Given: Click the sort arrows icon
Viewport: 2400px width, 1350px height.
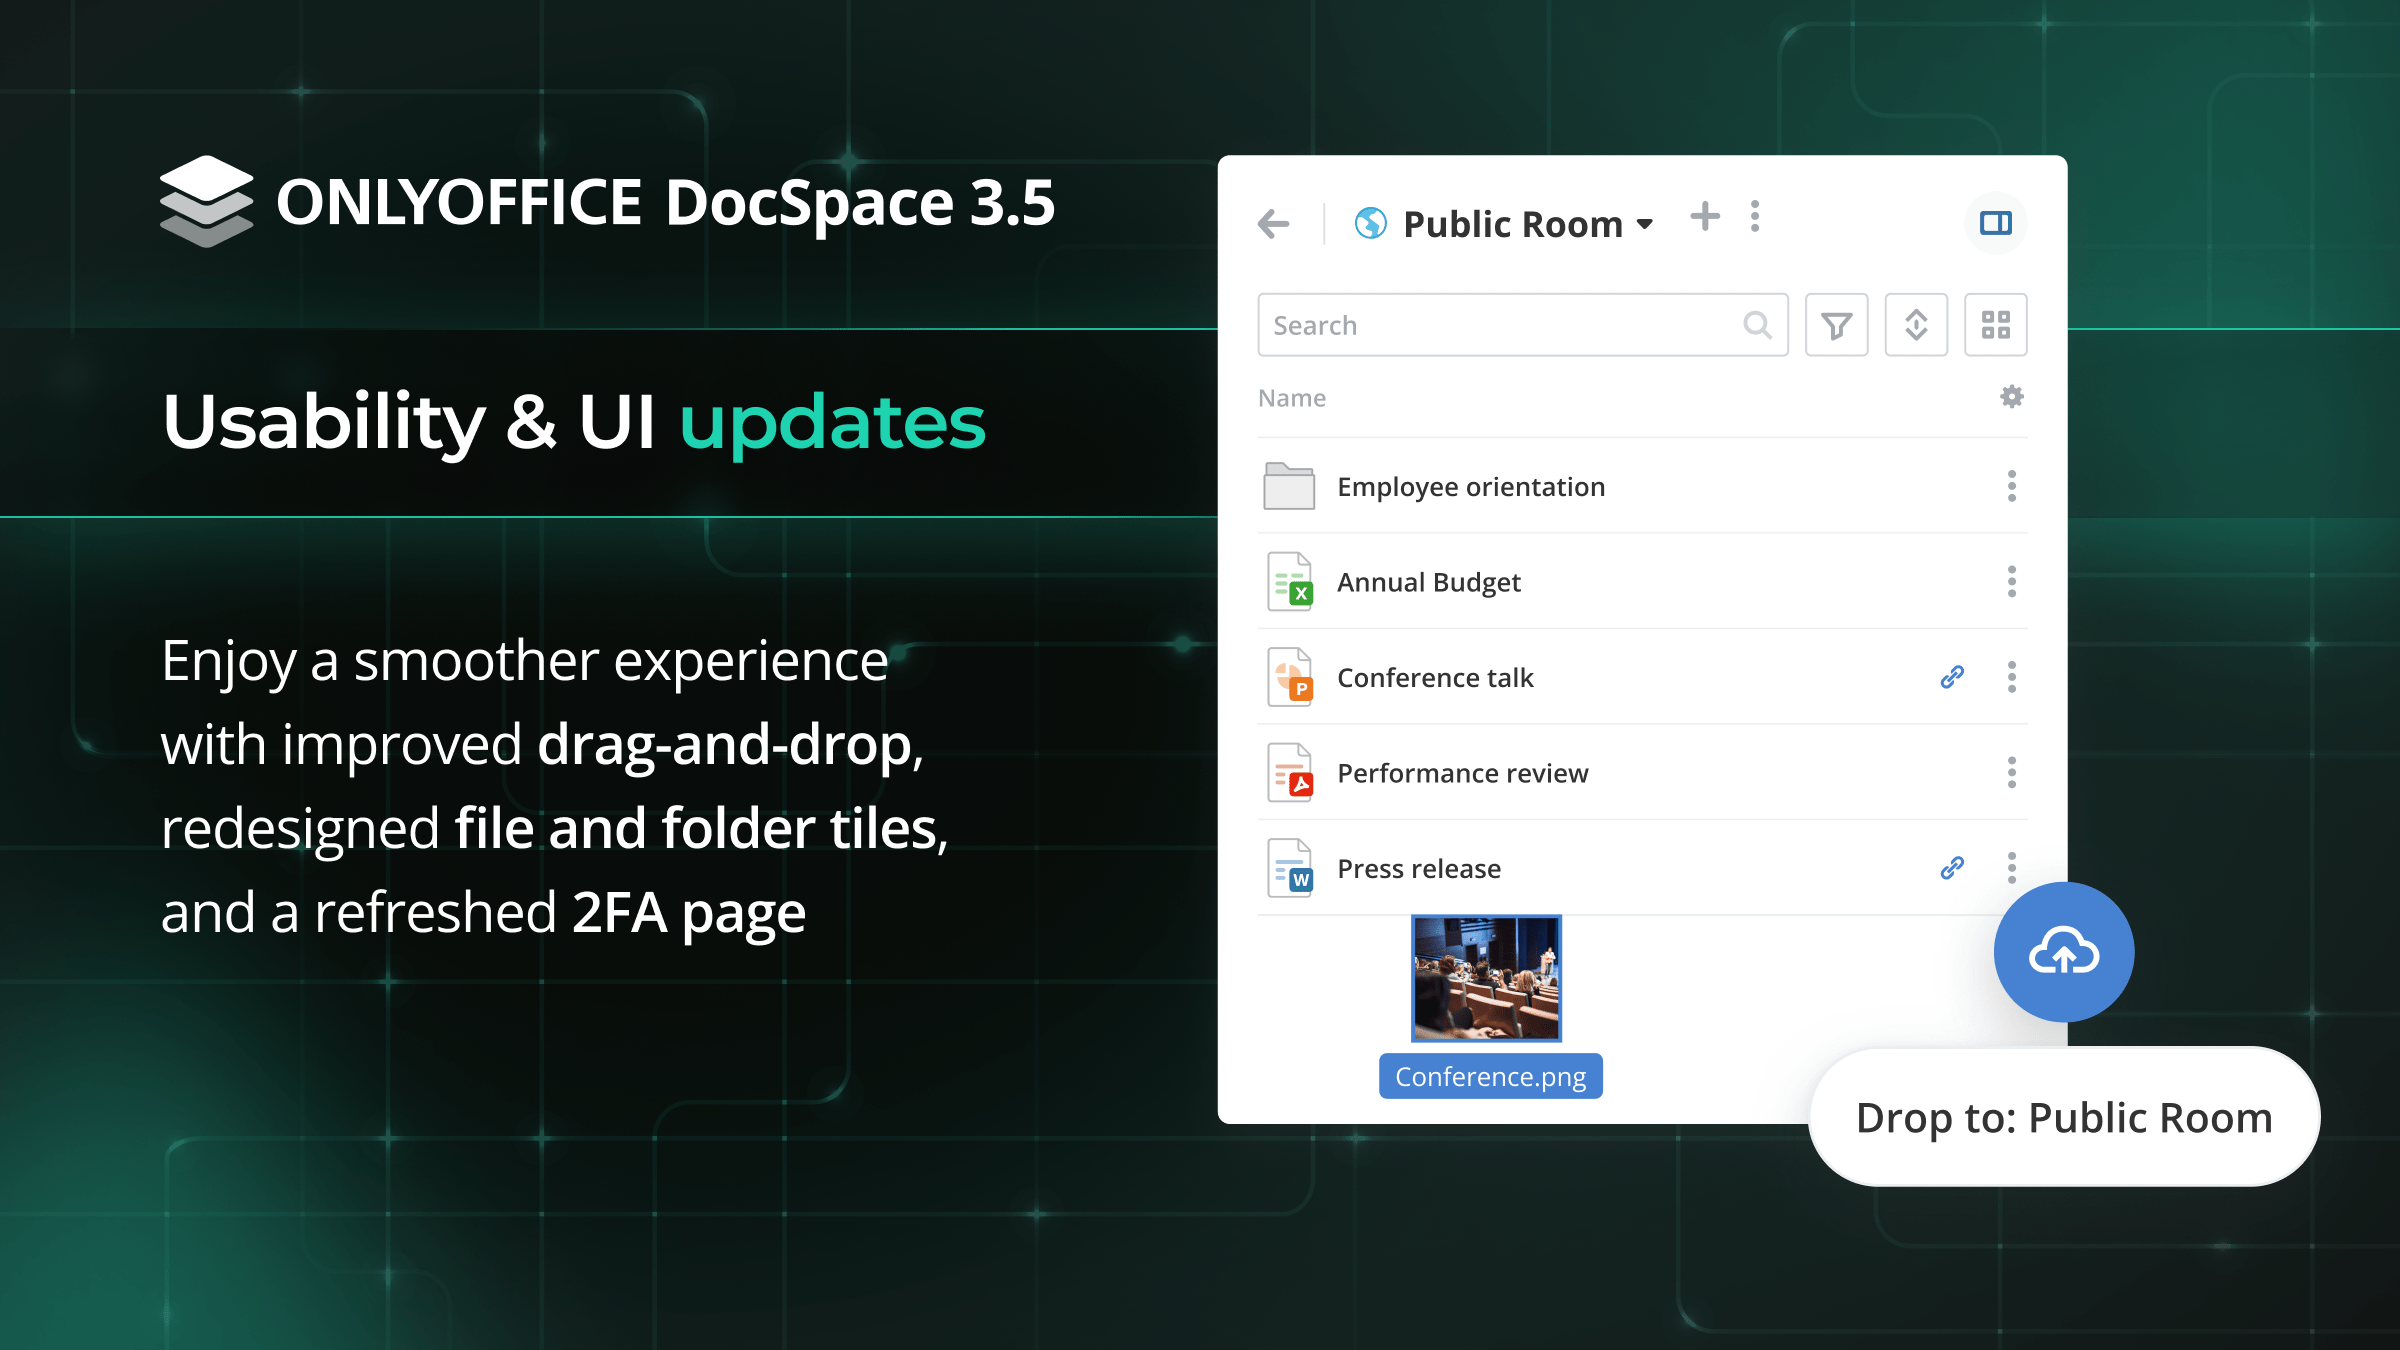Looking at the screenshot, I should [x=1916, y=325].
